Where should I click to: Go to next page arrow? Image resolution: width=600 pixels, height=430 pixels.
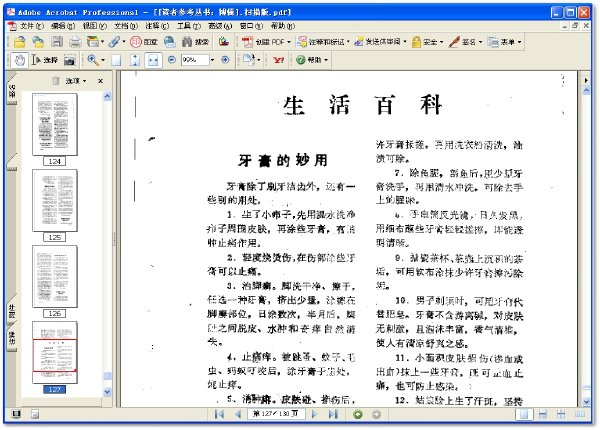[x=315, y=414]
